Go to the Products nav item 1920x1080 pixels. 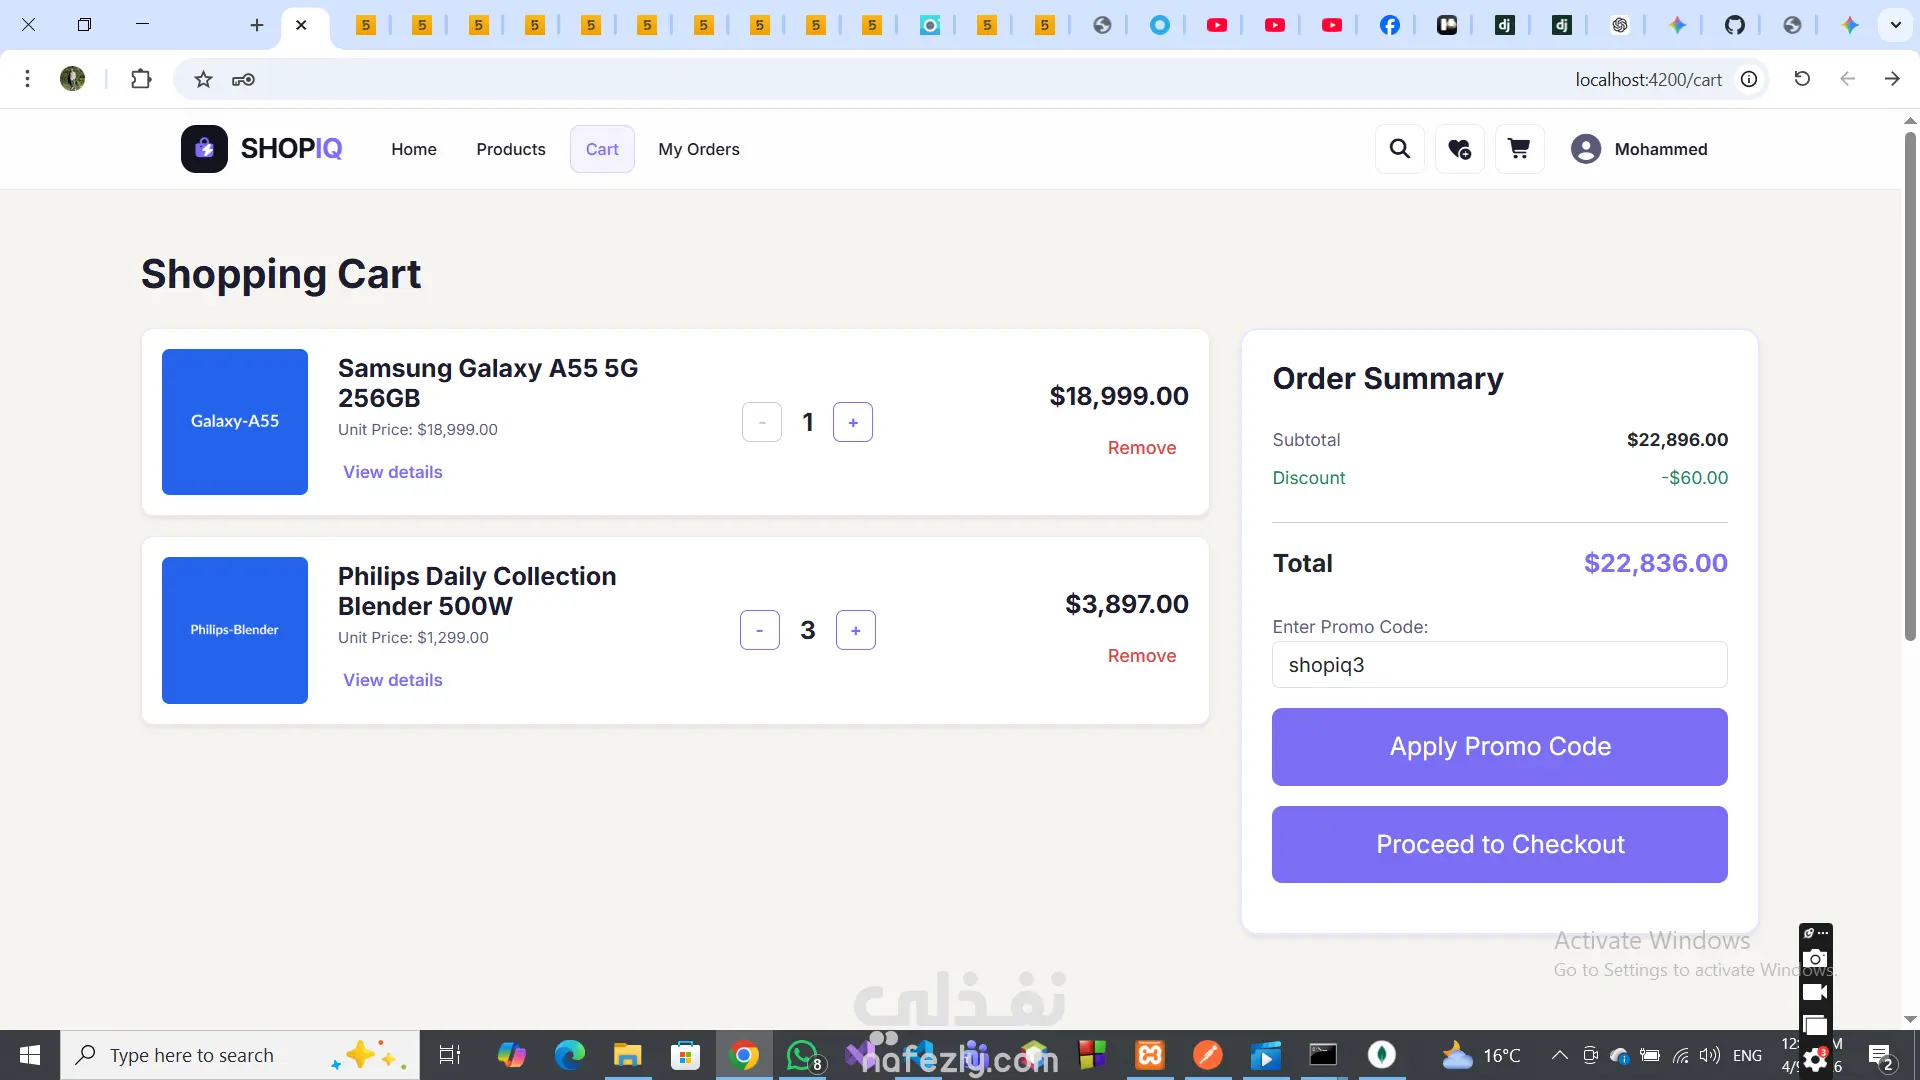(x=511, y=149)
